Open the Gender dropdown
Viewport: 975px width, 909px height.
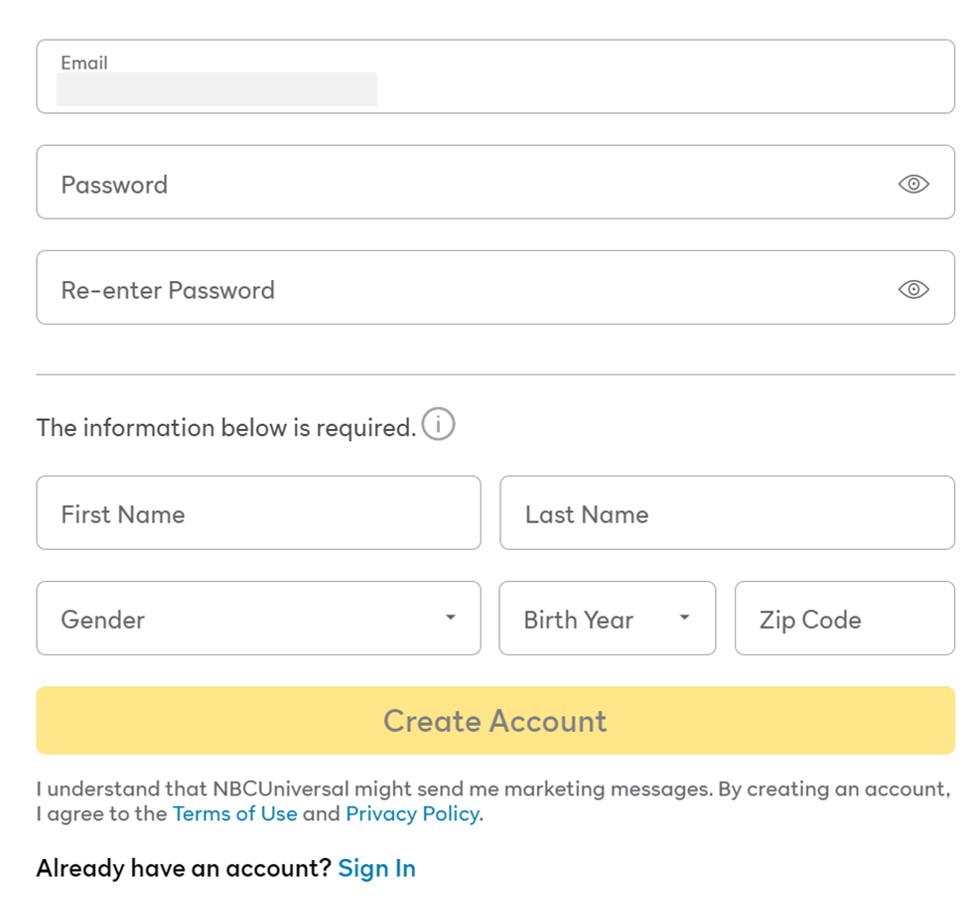[240, 619]
